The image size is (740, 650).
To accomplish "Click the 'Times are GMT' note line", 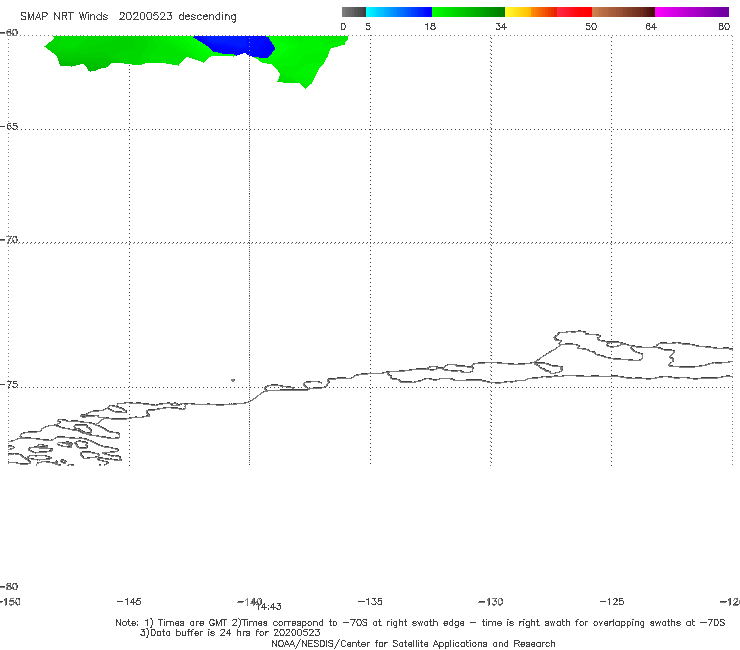I will click(420, 623).
